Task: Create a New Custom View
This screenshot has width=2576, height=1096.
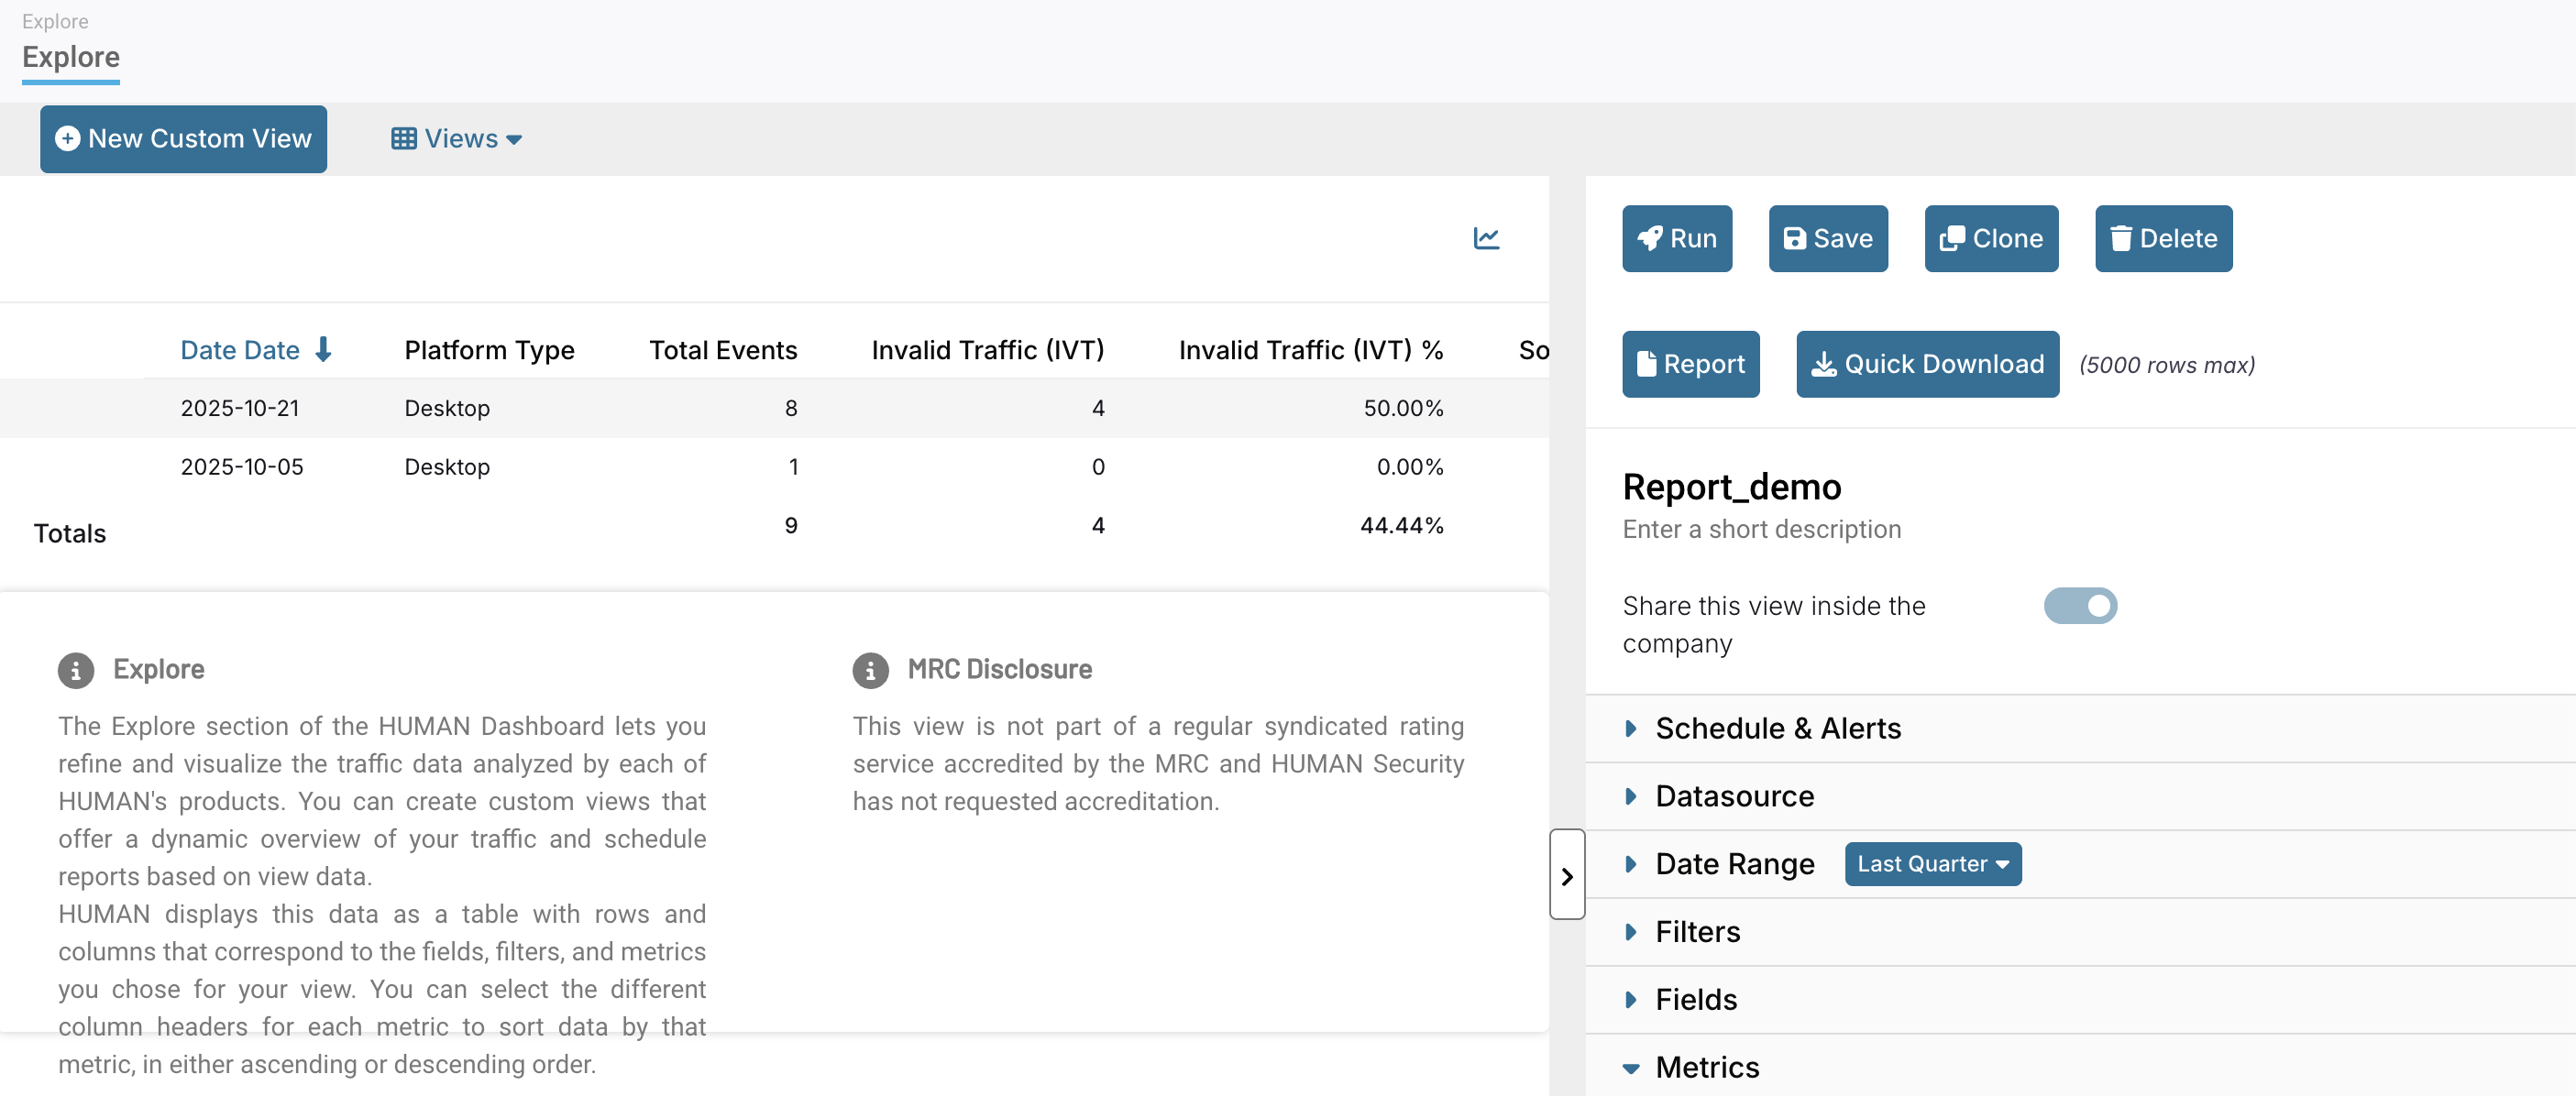Action: point(183,138)
